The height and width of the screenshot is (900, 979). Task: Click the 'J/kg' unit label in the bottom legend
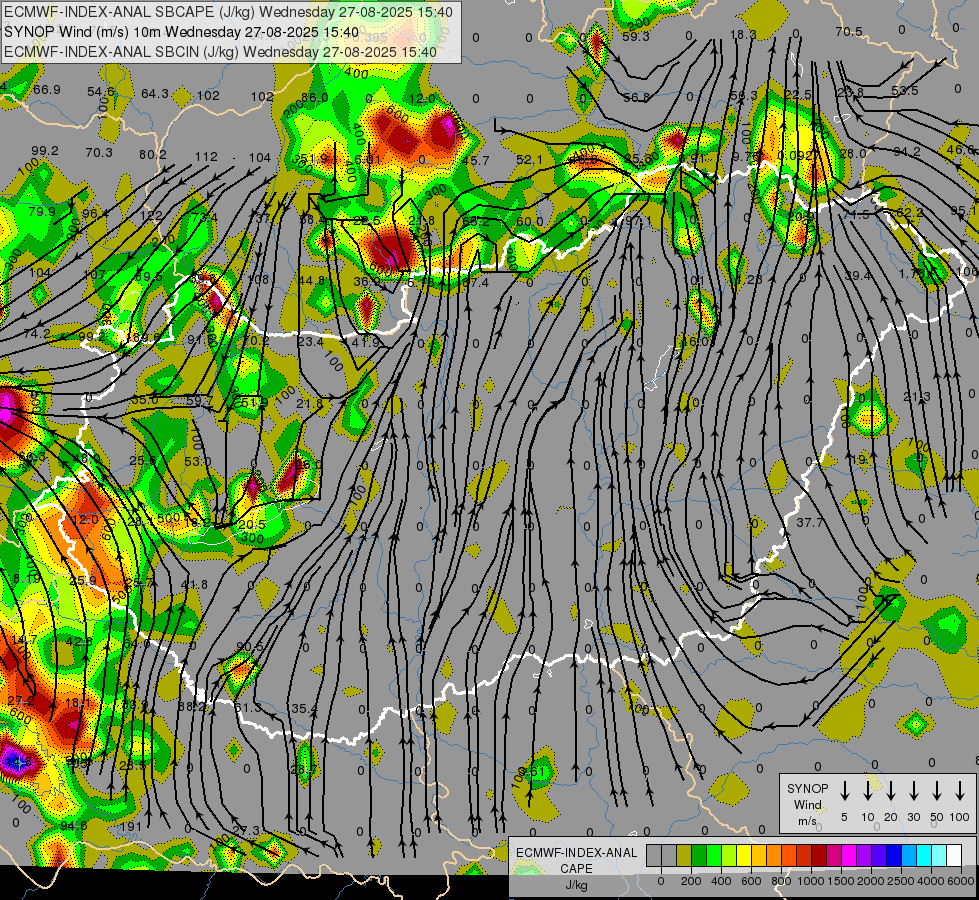click(x=576, y=884)
